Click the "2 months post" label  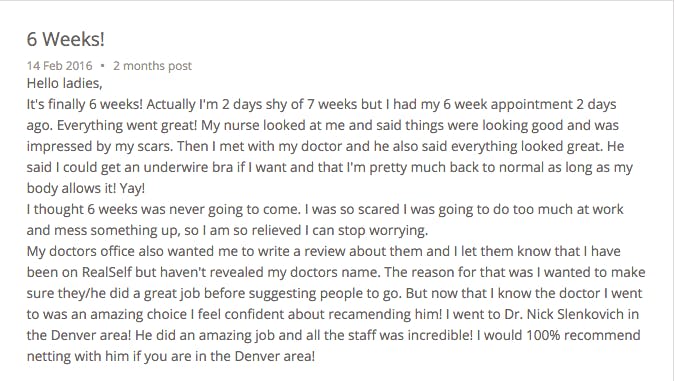click(x=152, y=66)
